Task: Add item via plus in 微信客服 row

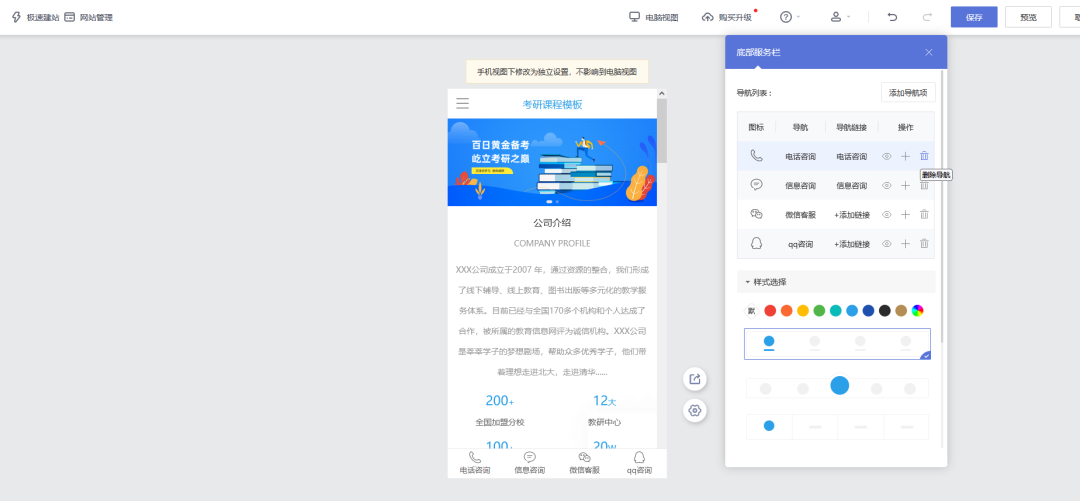Action: 905,214
